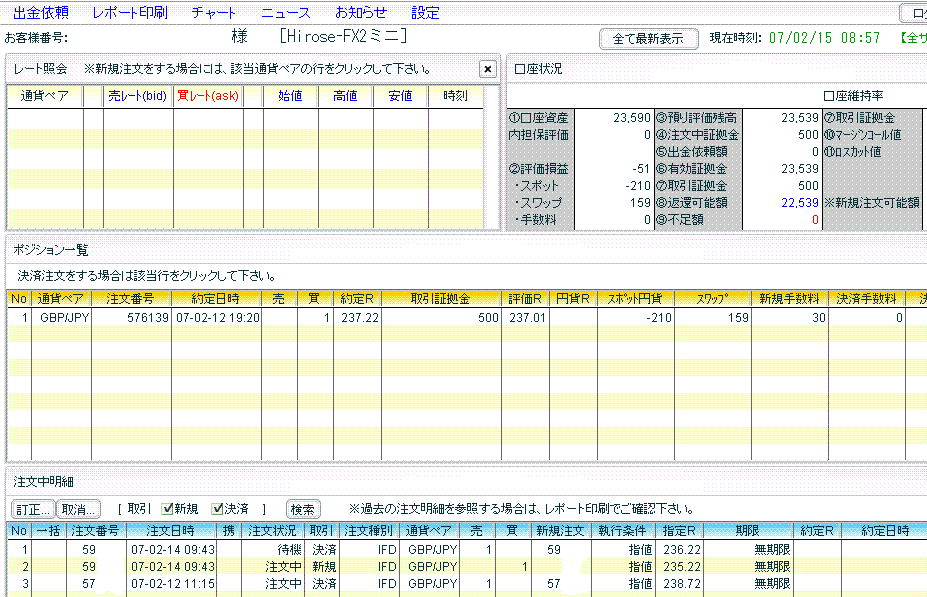The height and width of the screenshot is (597, 927).
Task: Click the 新規注文 column header
Action: pos(560,530)
